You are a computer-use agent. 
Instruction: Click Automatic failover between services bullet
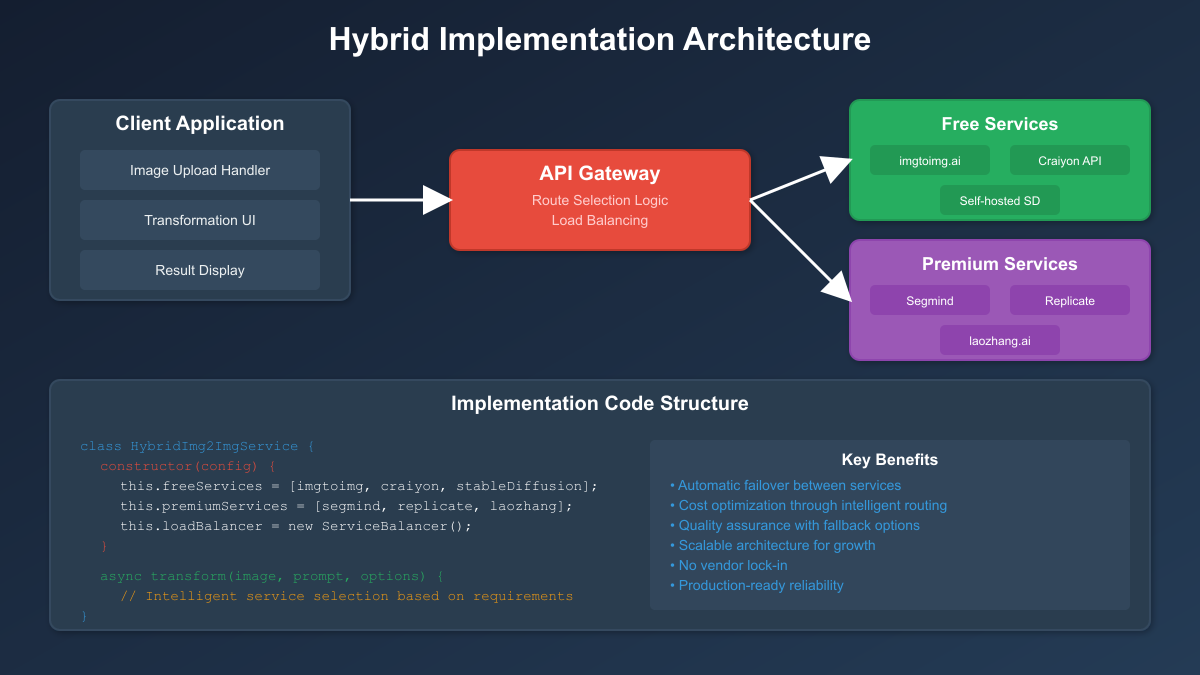coord(786,485)
